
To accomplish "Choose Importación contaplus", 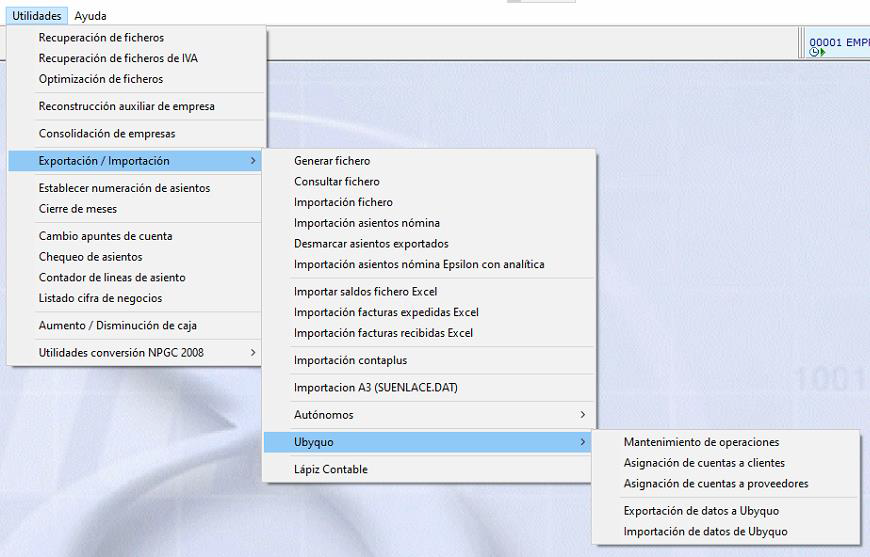I will [428, 360].
